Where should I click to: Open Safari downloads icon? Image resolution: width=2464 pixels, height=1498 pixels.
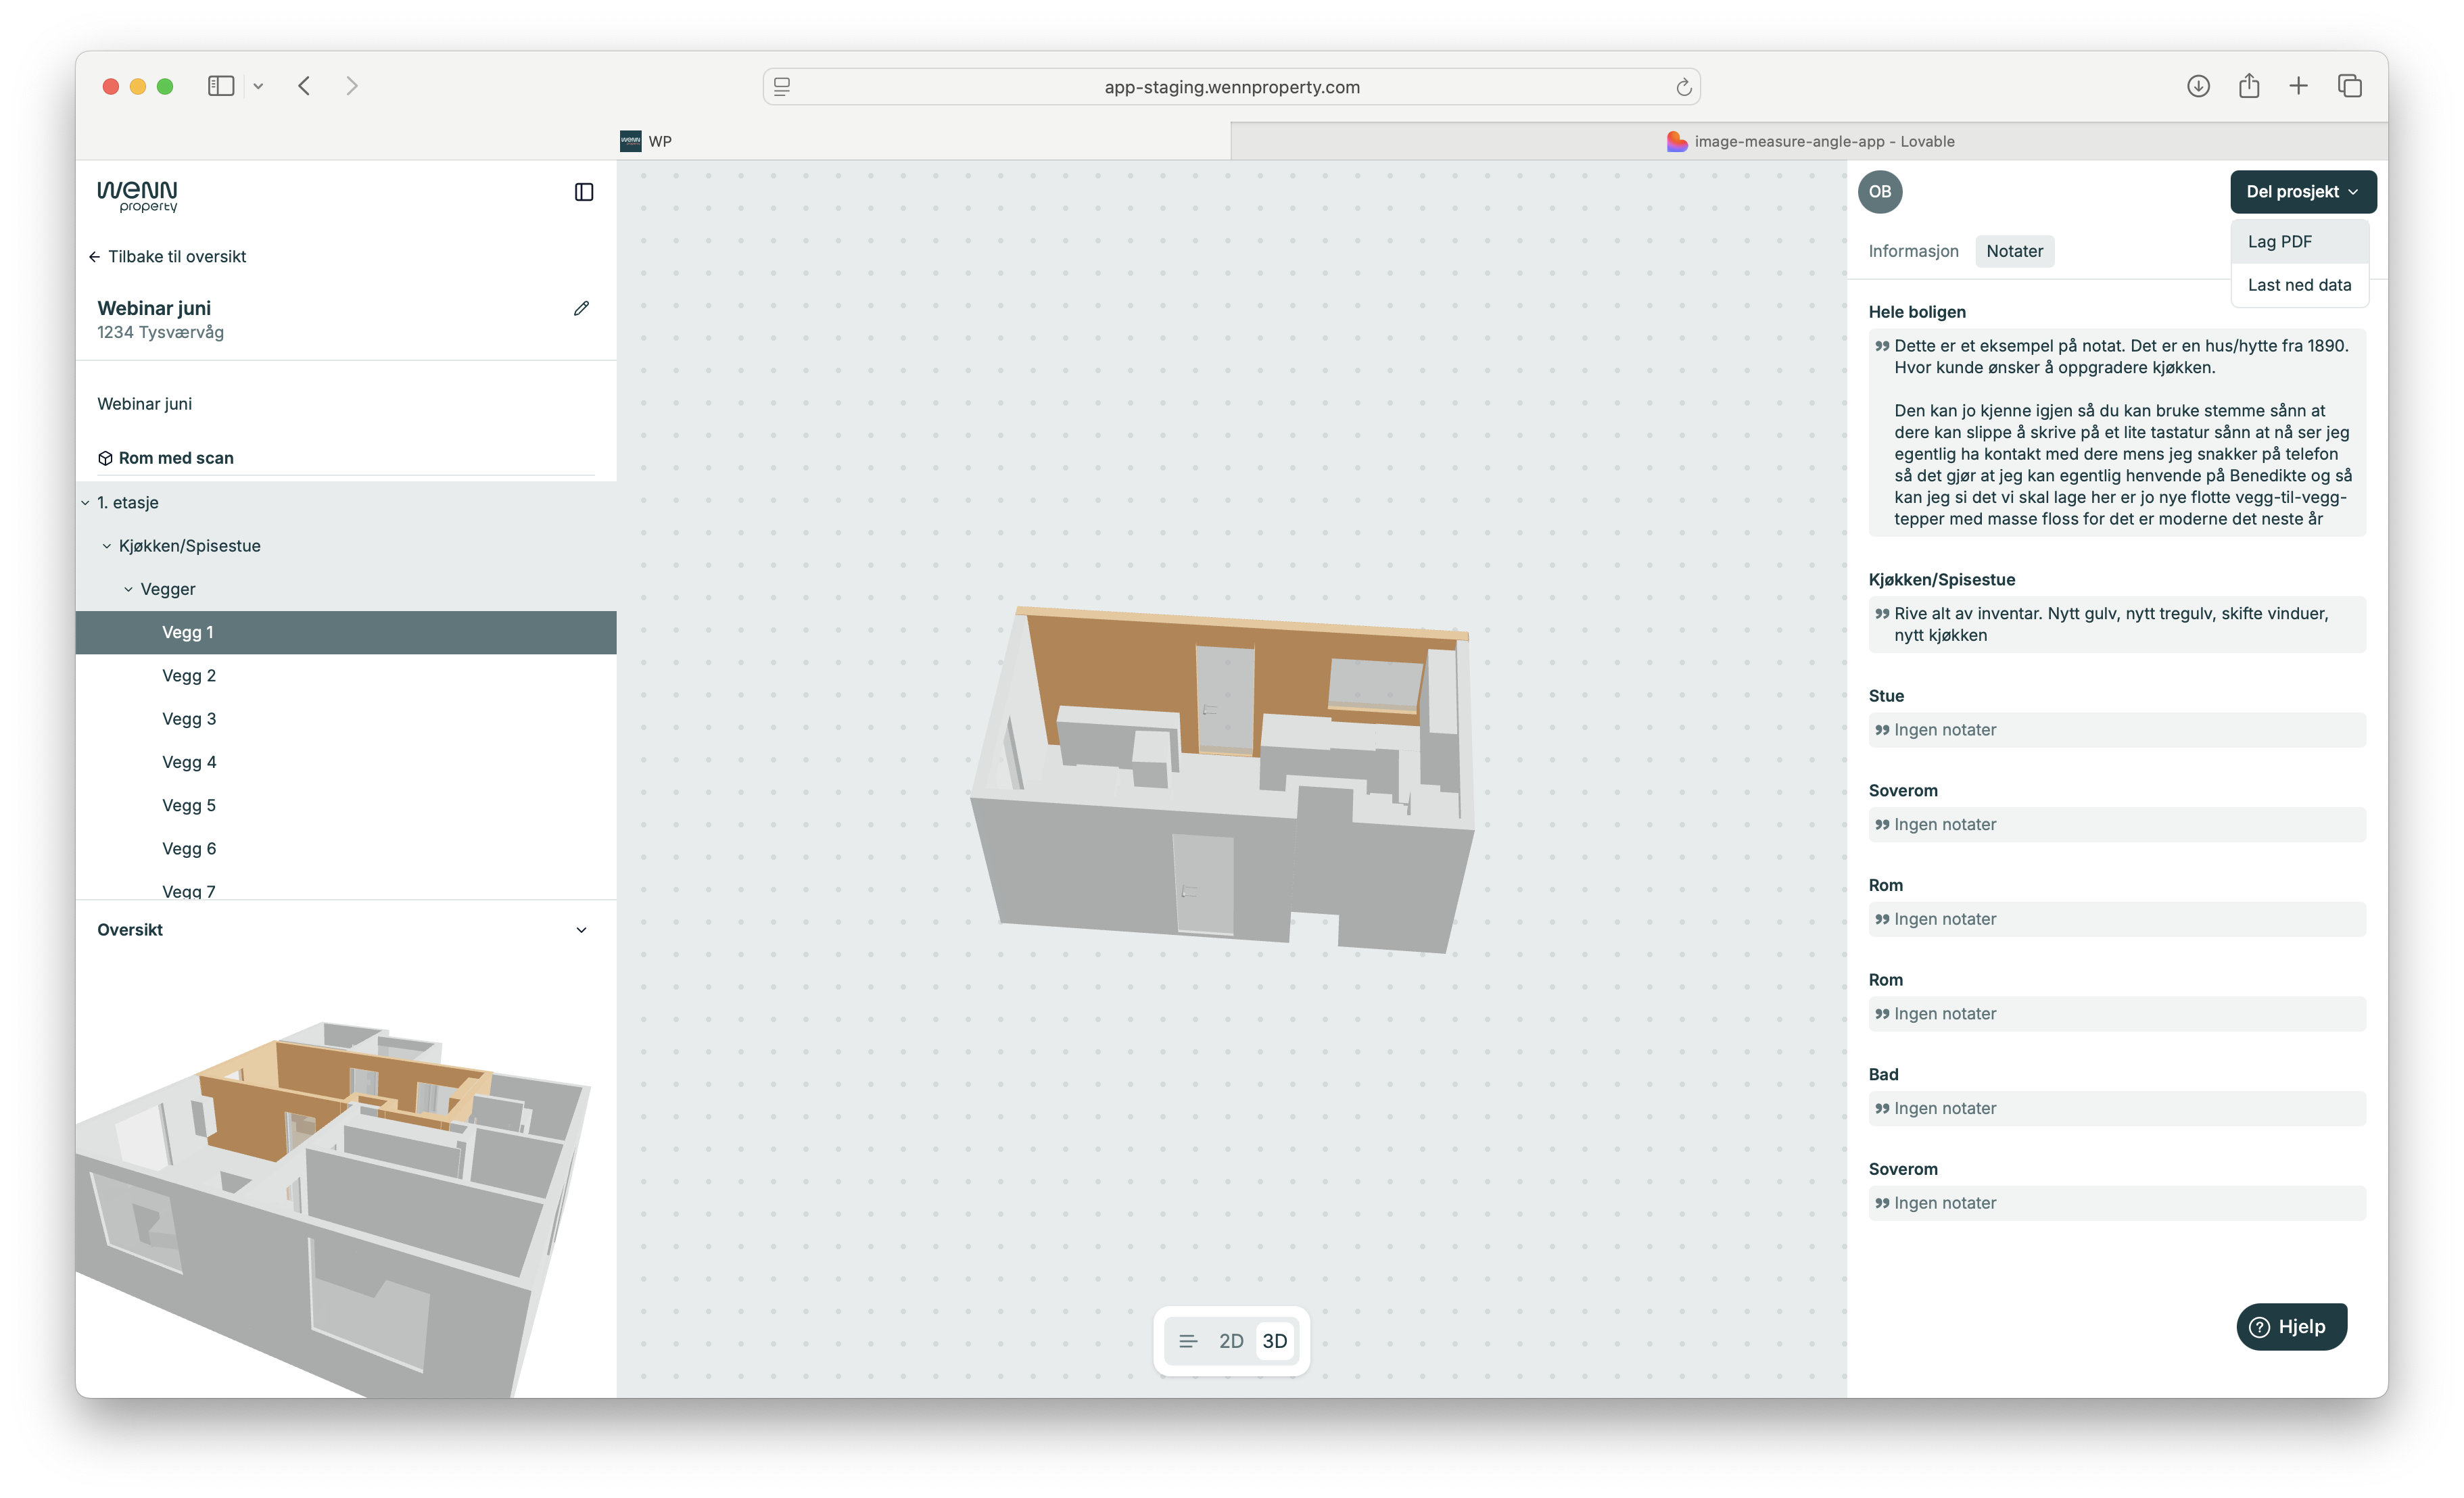click(2197, 86)
